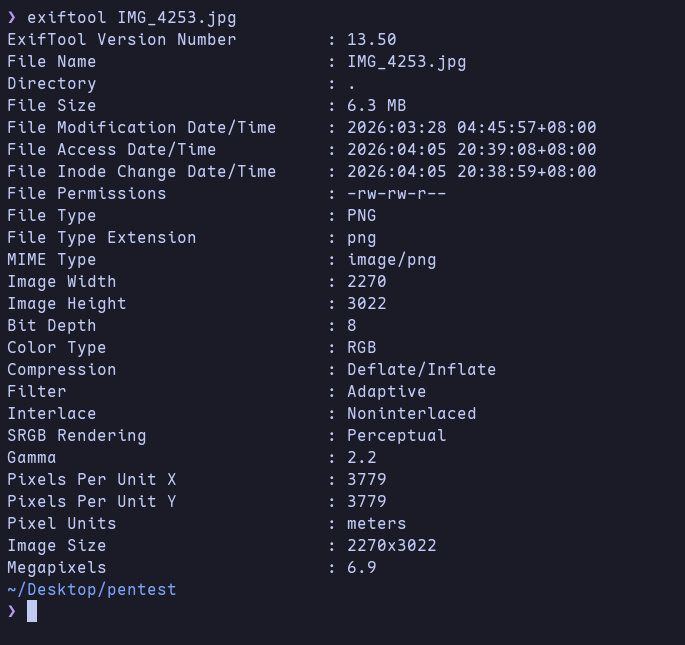Click the File Permissions -rw-rw-r-- value

pos(397,194)
